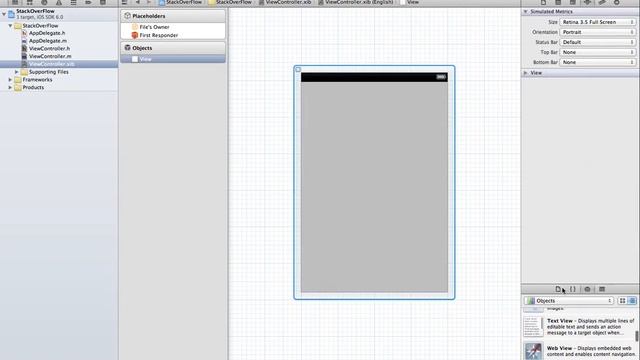Viewport: 640px width, 360px height.
Task: Select ViewController.xib in navigator
Action: 51,64
